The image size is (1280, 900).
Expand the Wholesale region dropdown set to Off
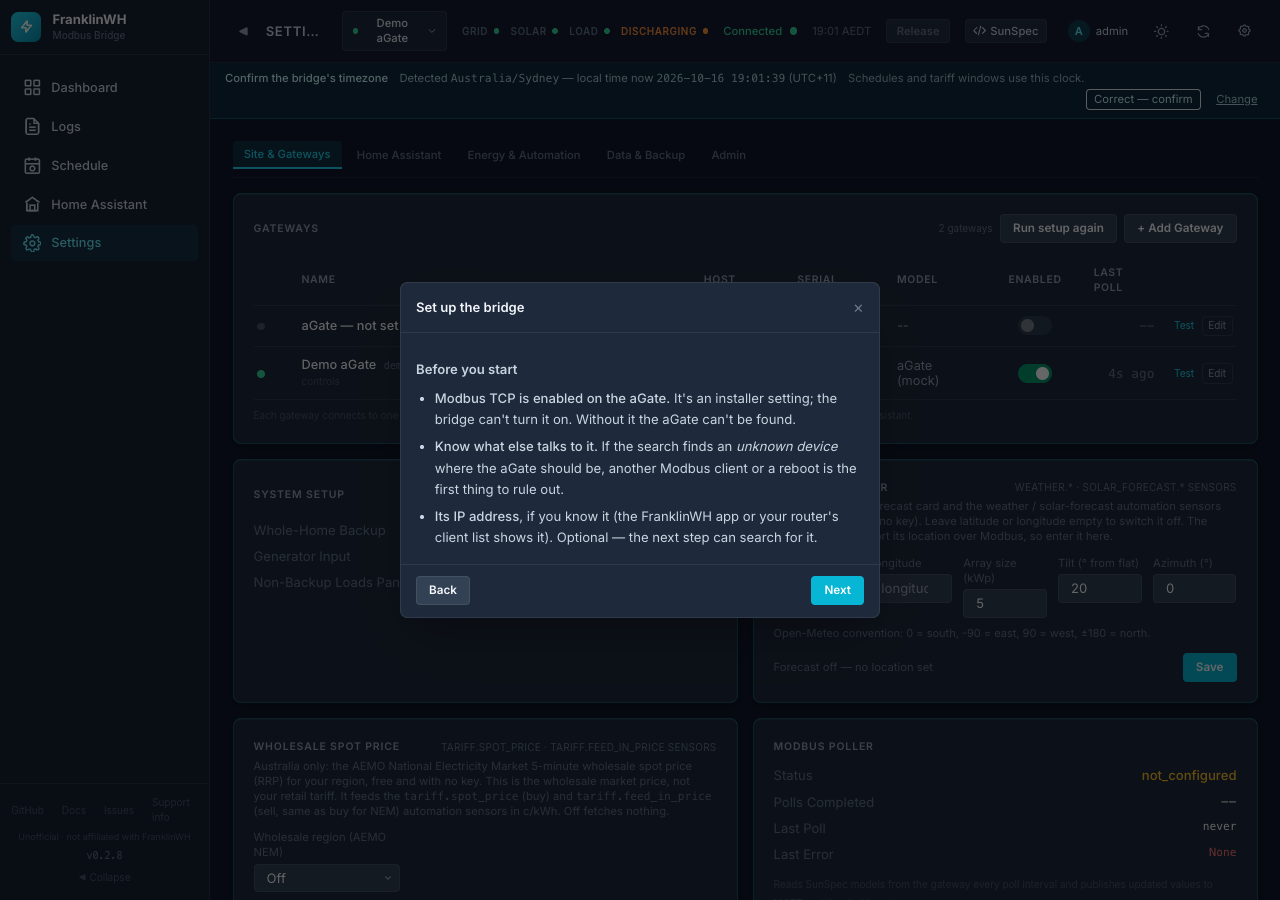point(327,878)
